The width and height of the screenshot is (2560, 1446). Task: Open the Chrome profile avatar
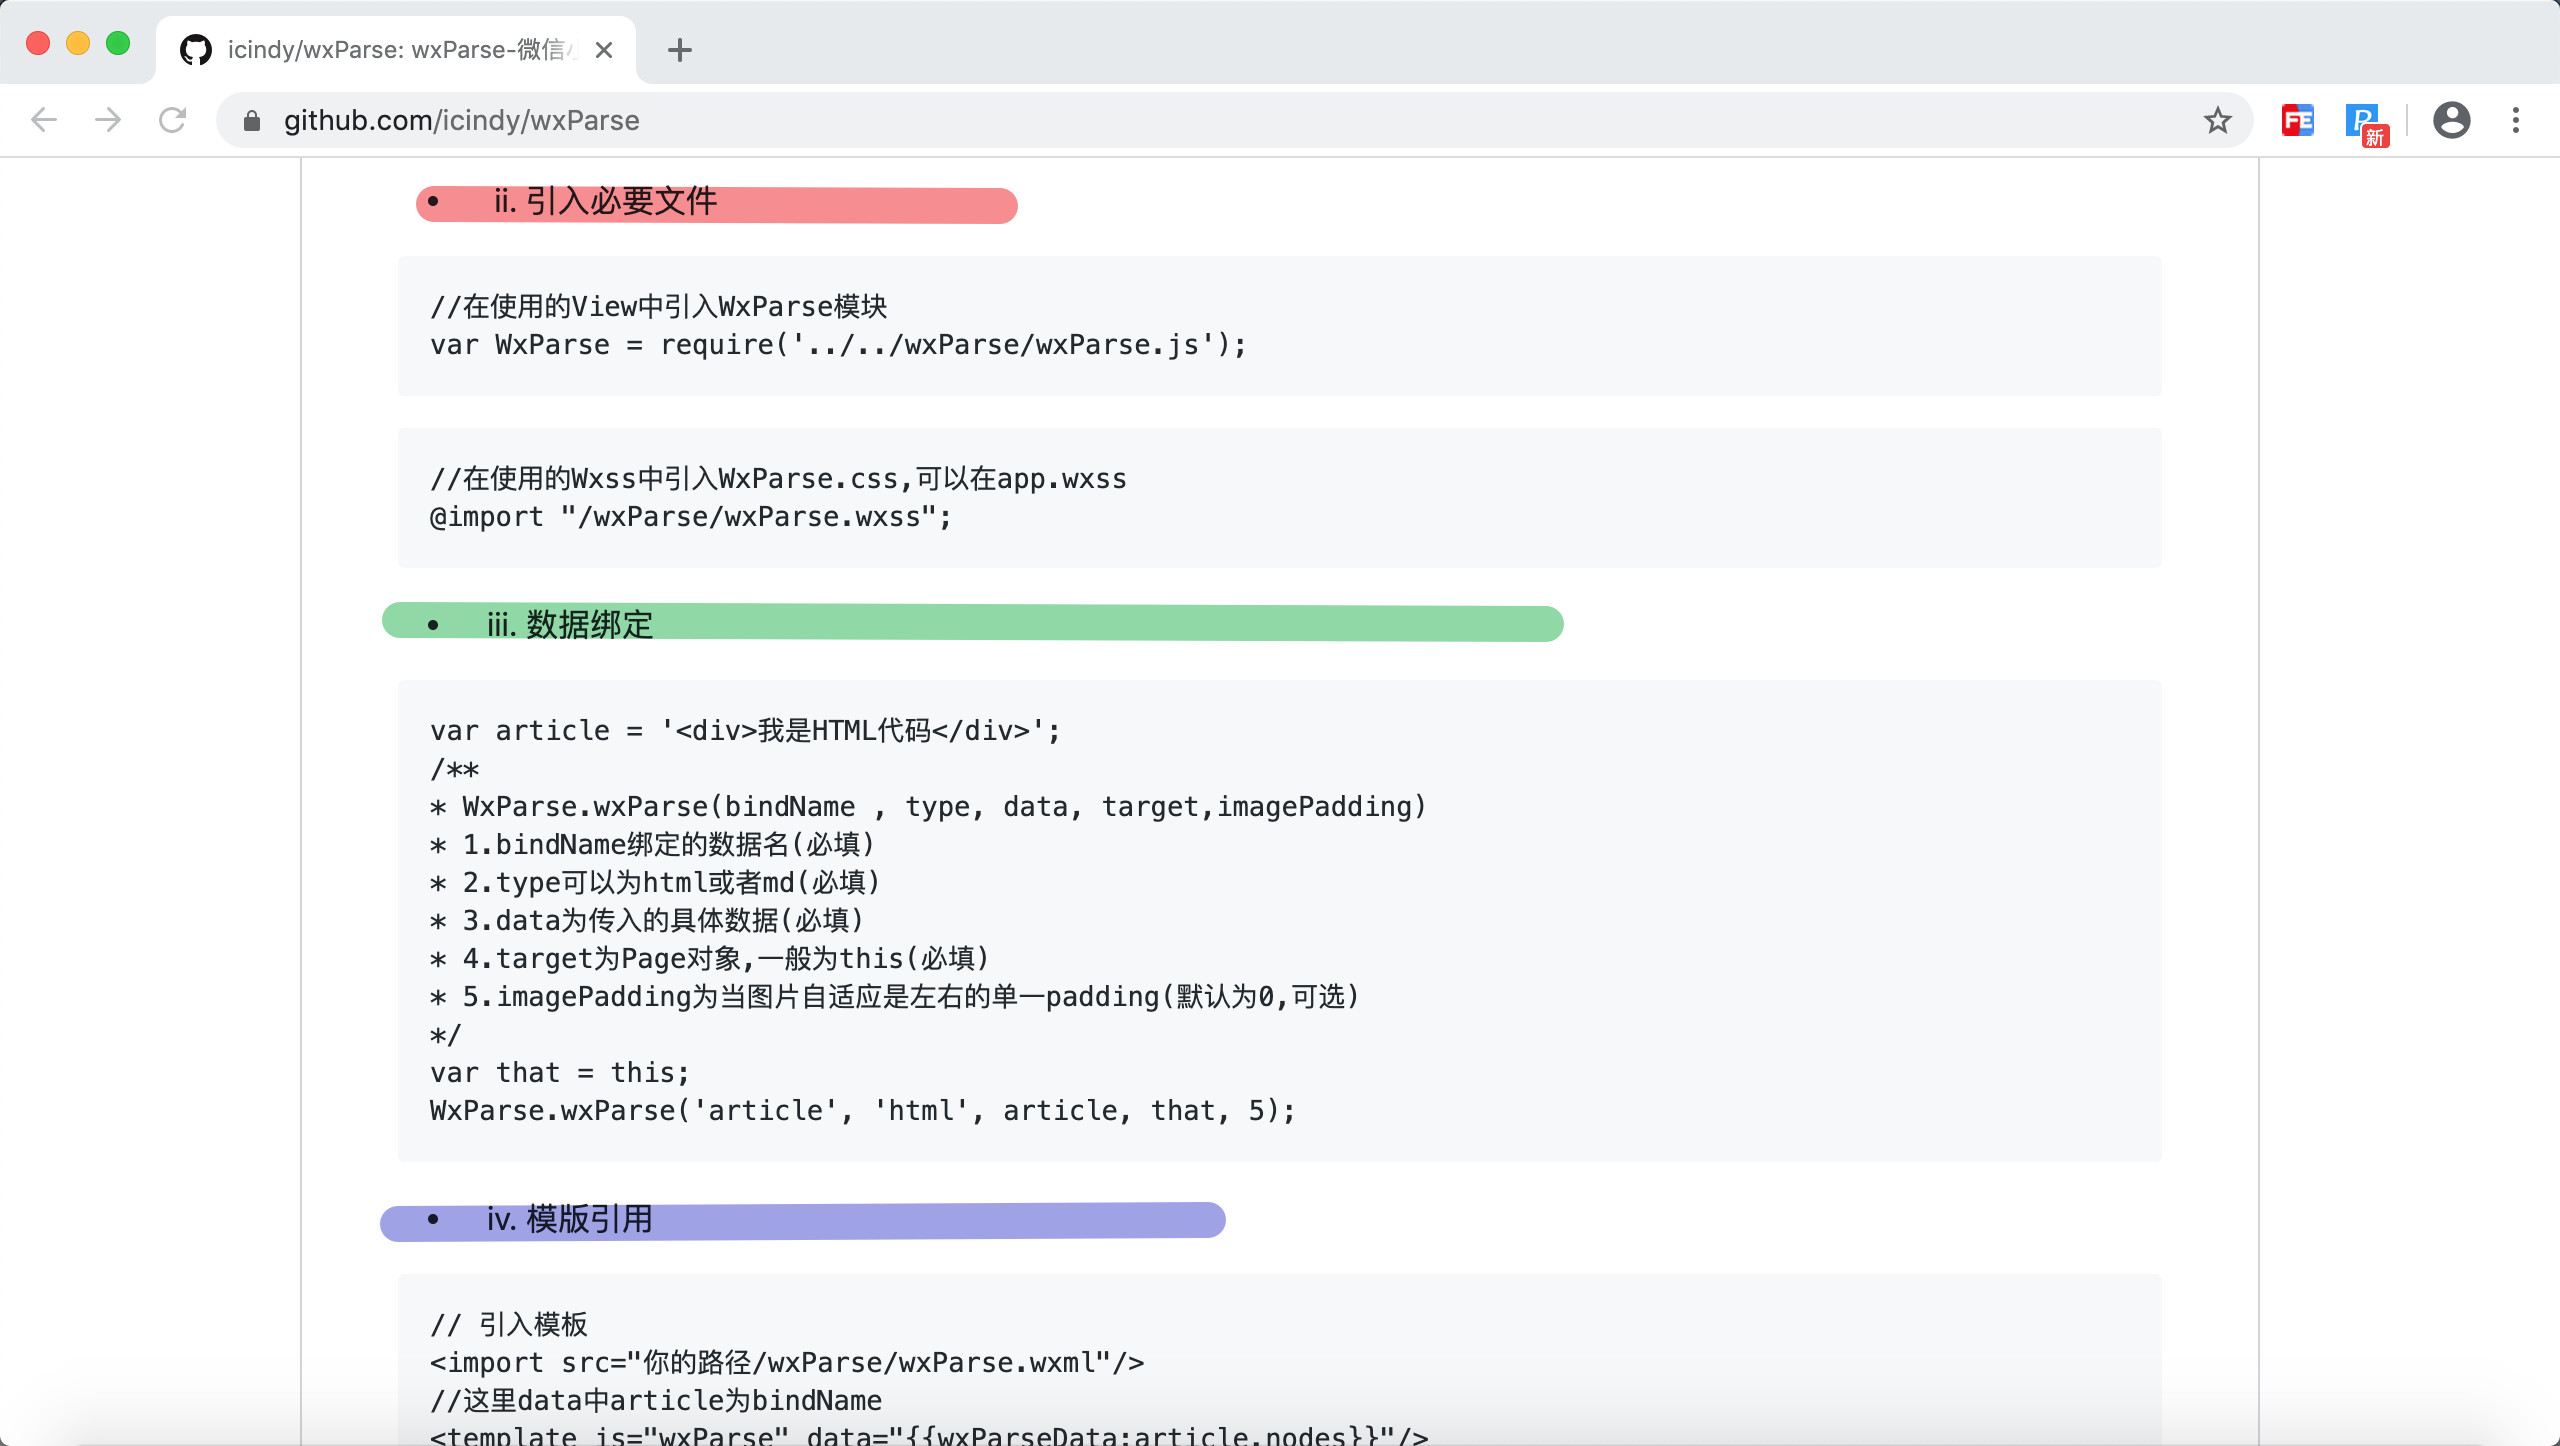pyautogui.click(x=2451, y=120)
